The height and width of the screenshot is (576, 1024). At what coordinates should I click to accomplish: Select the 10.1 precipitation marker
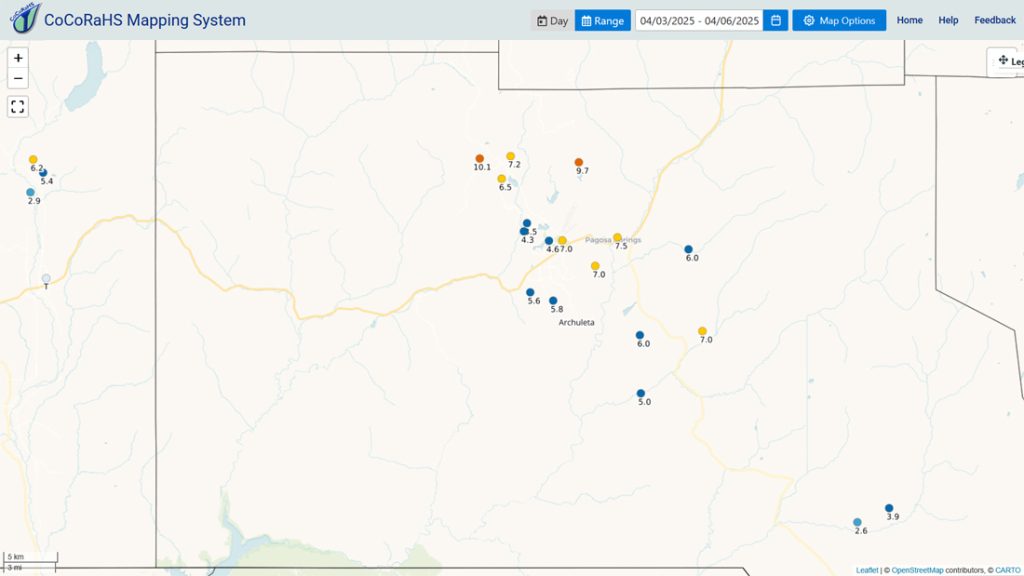pos(479,159)
